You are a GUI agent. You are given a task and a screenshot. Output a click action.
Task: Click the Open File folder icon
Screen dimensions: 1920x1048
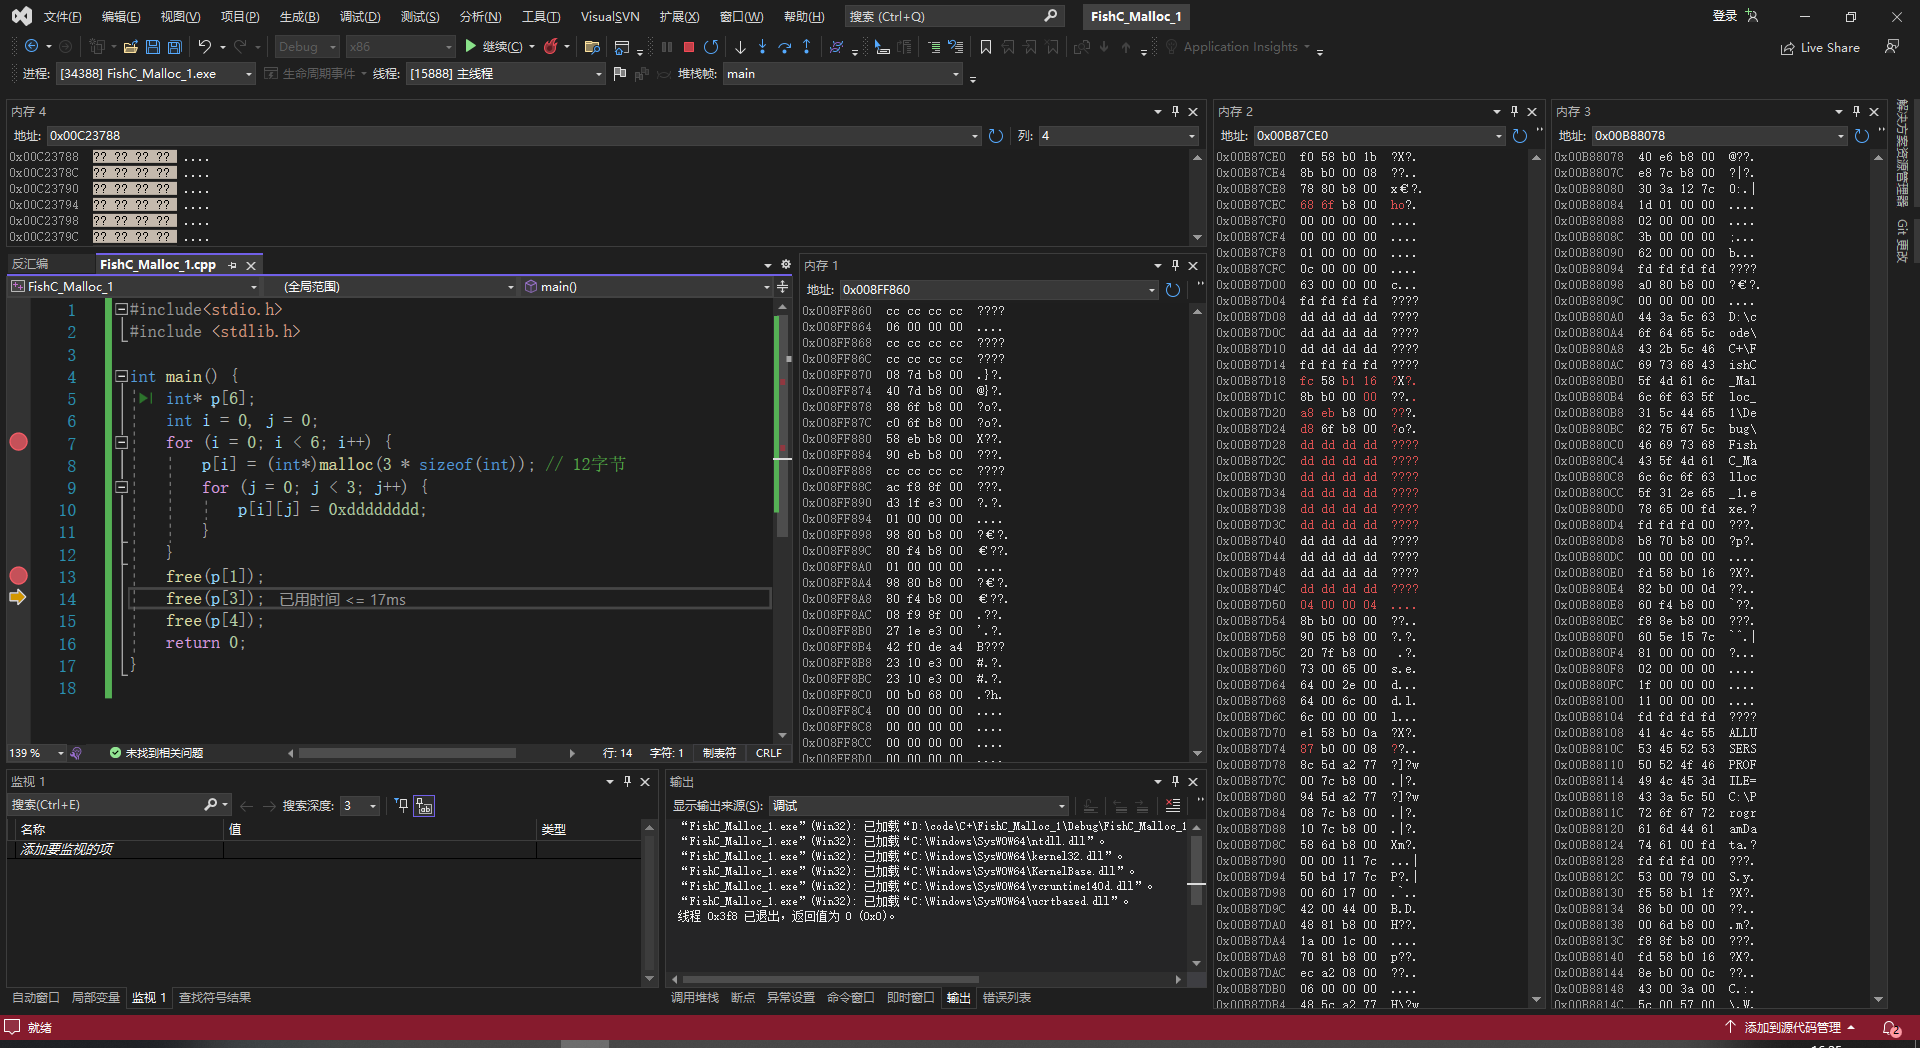(130, 47)
